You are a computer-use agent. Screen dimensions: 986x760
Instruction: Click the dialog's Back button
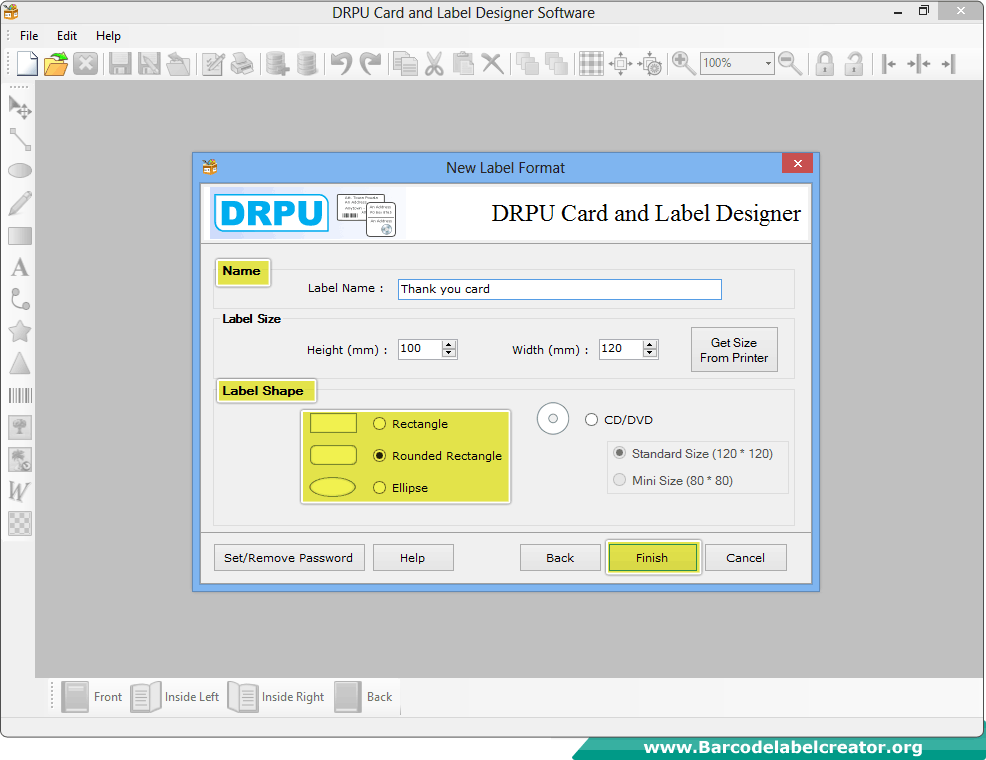(x=560, y=558)
